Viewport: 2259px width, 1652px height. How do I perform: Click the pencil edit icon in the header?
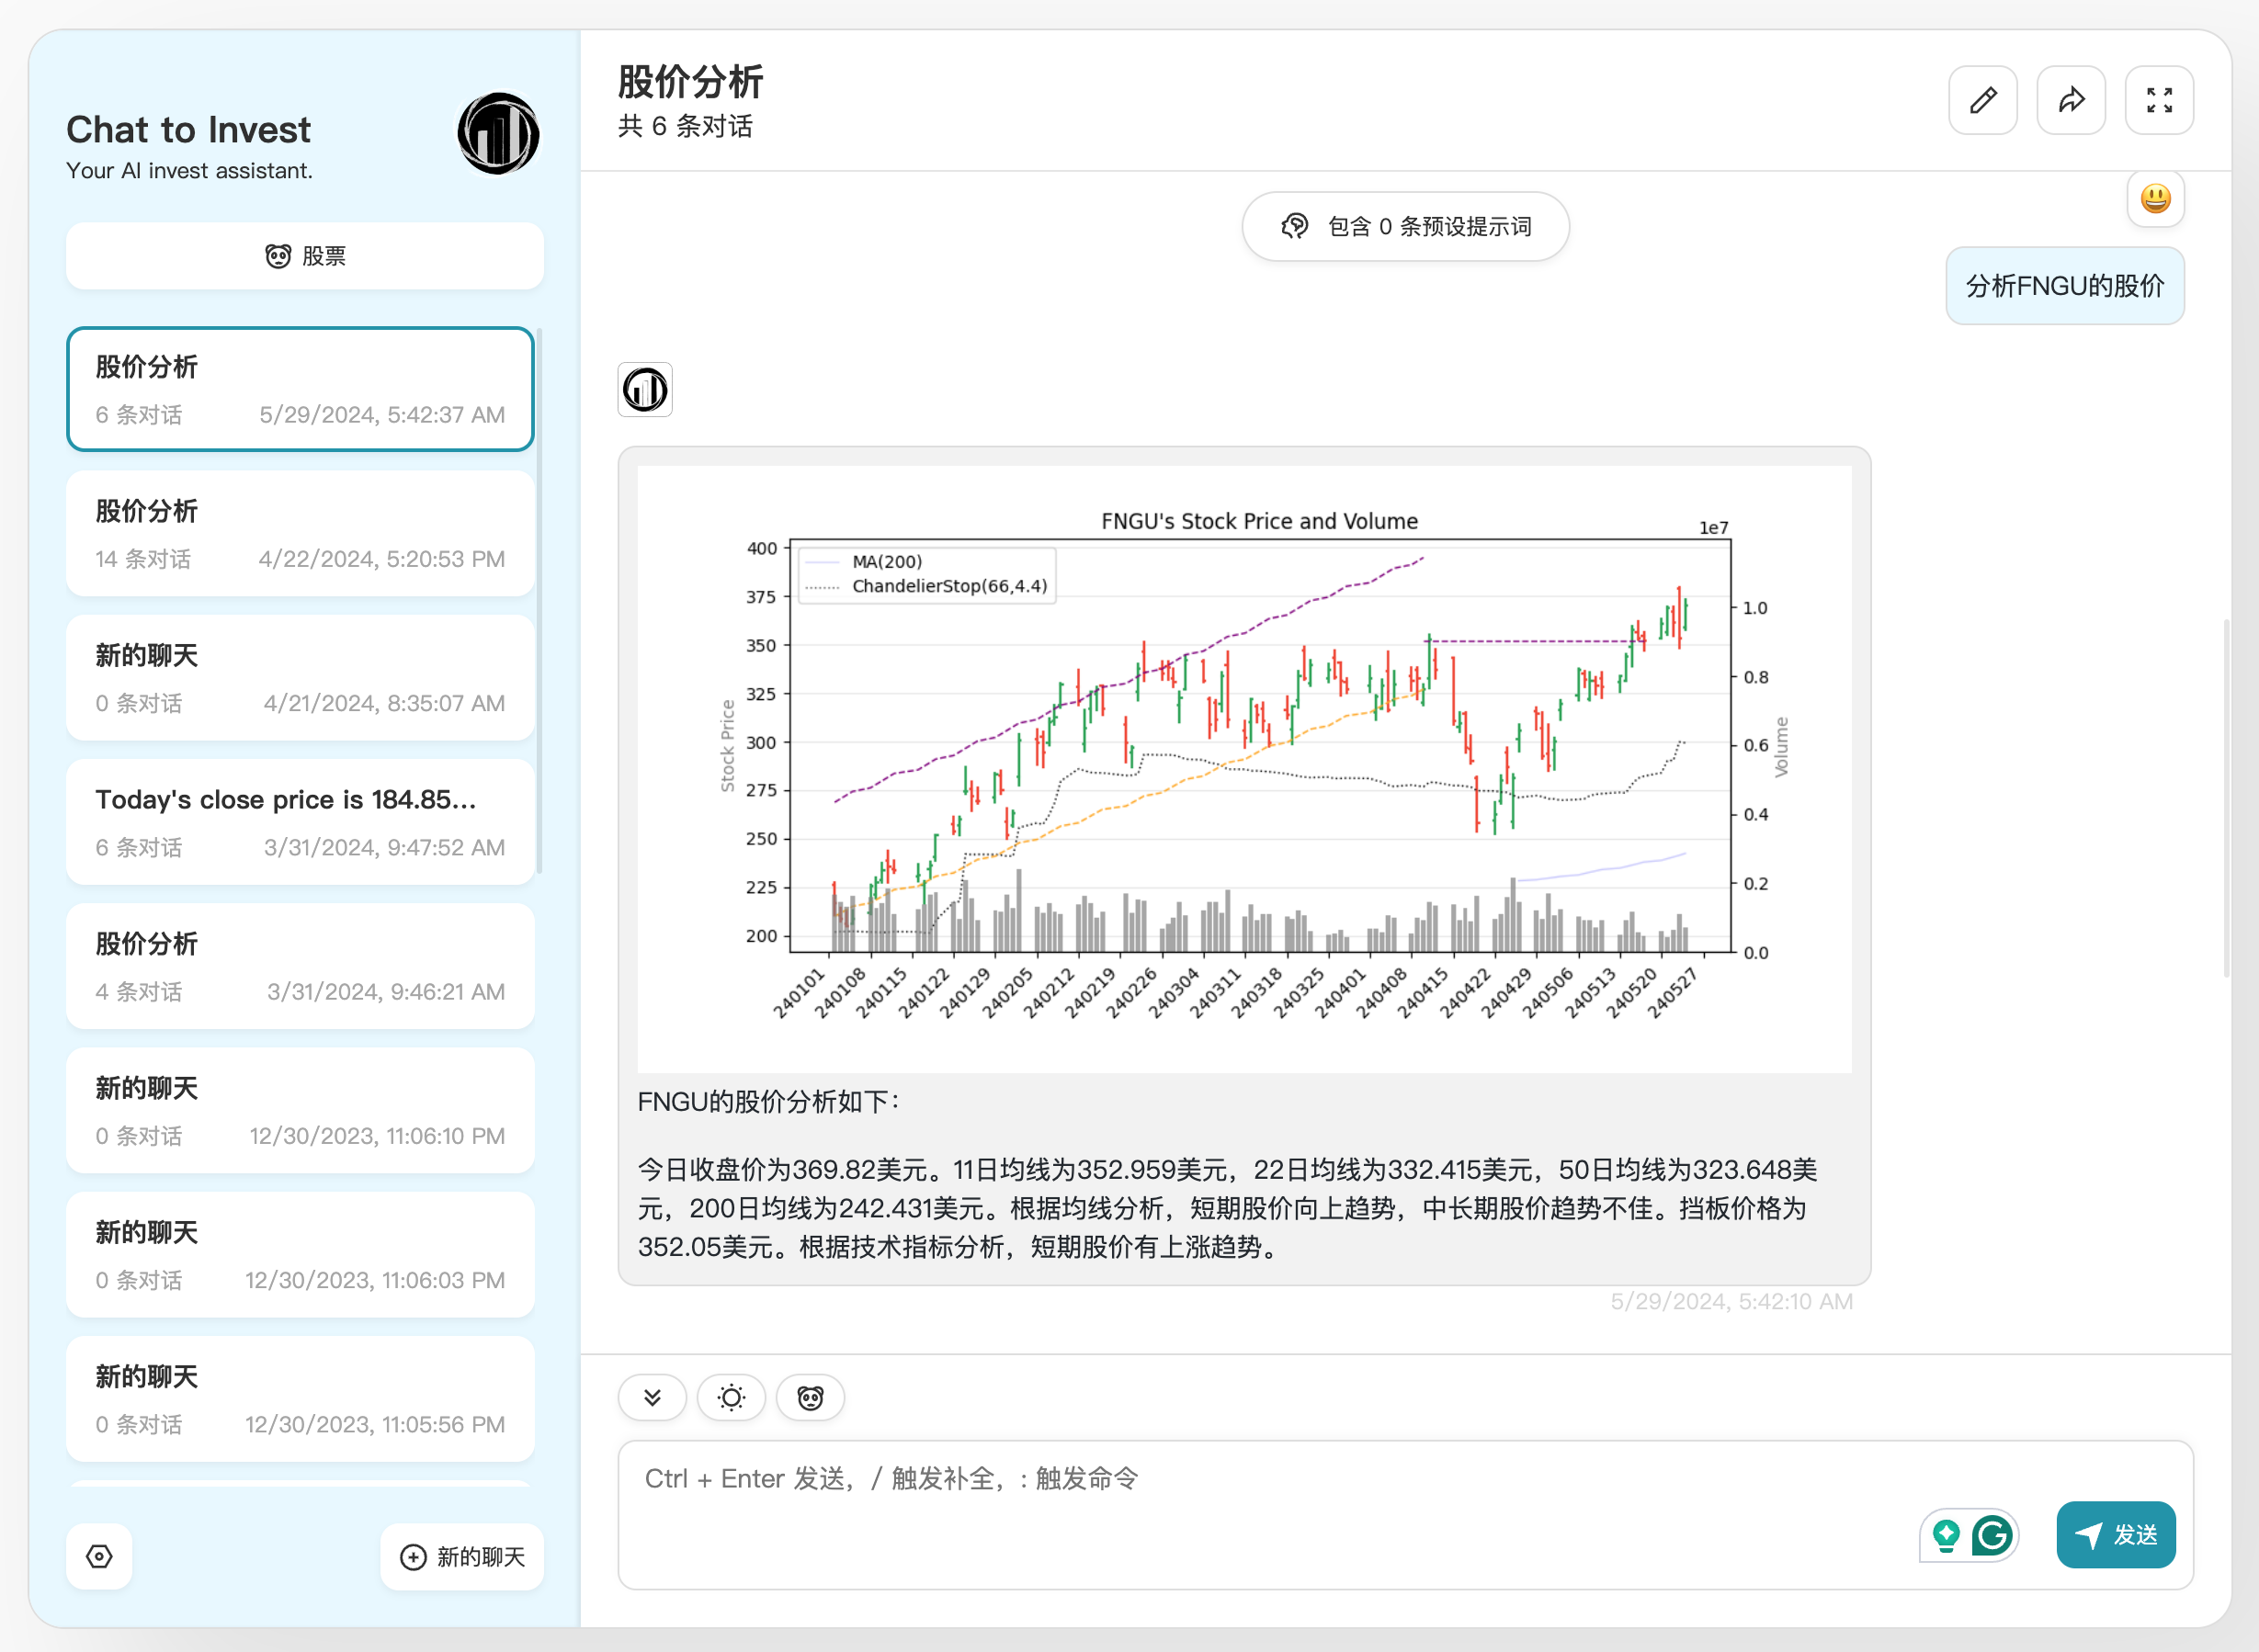point(1982,100)
